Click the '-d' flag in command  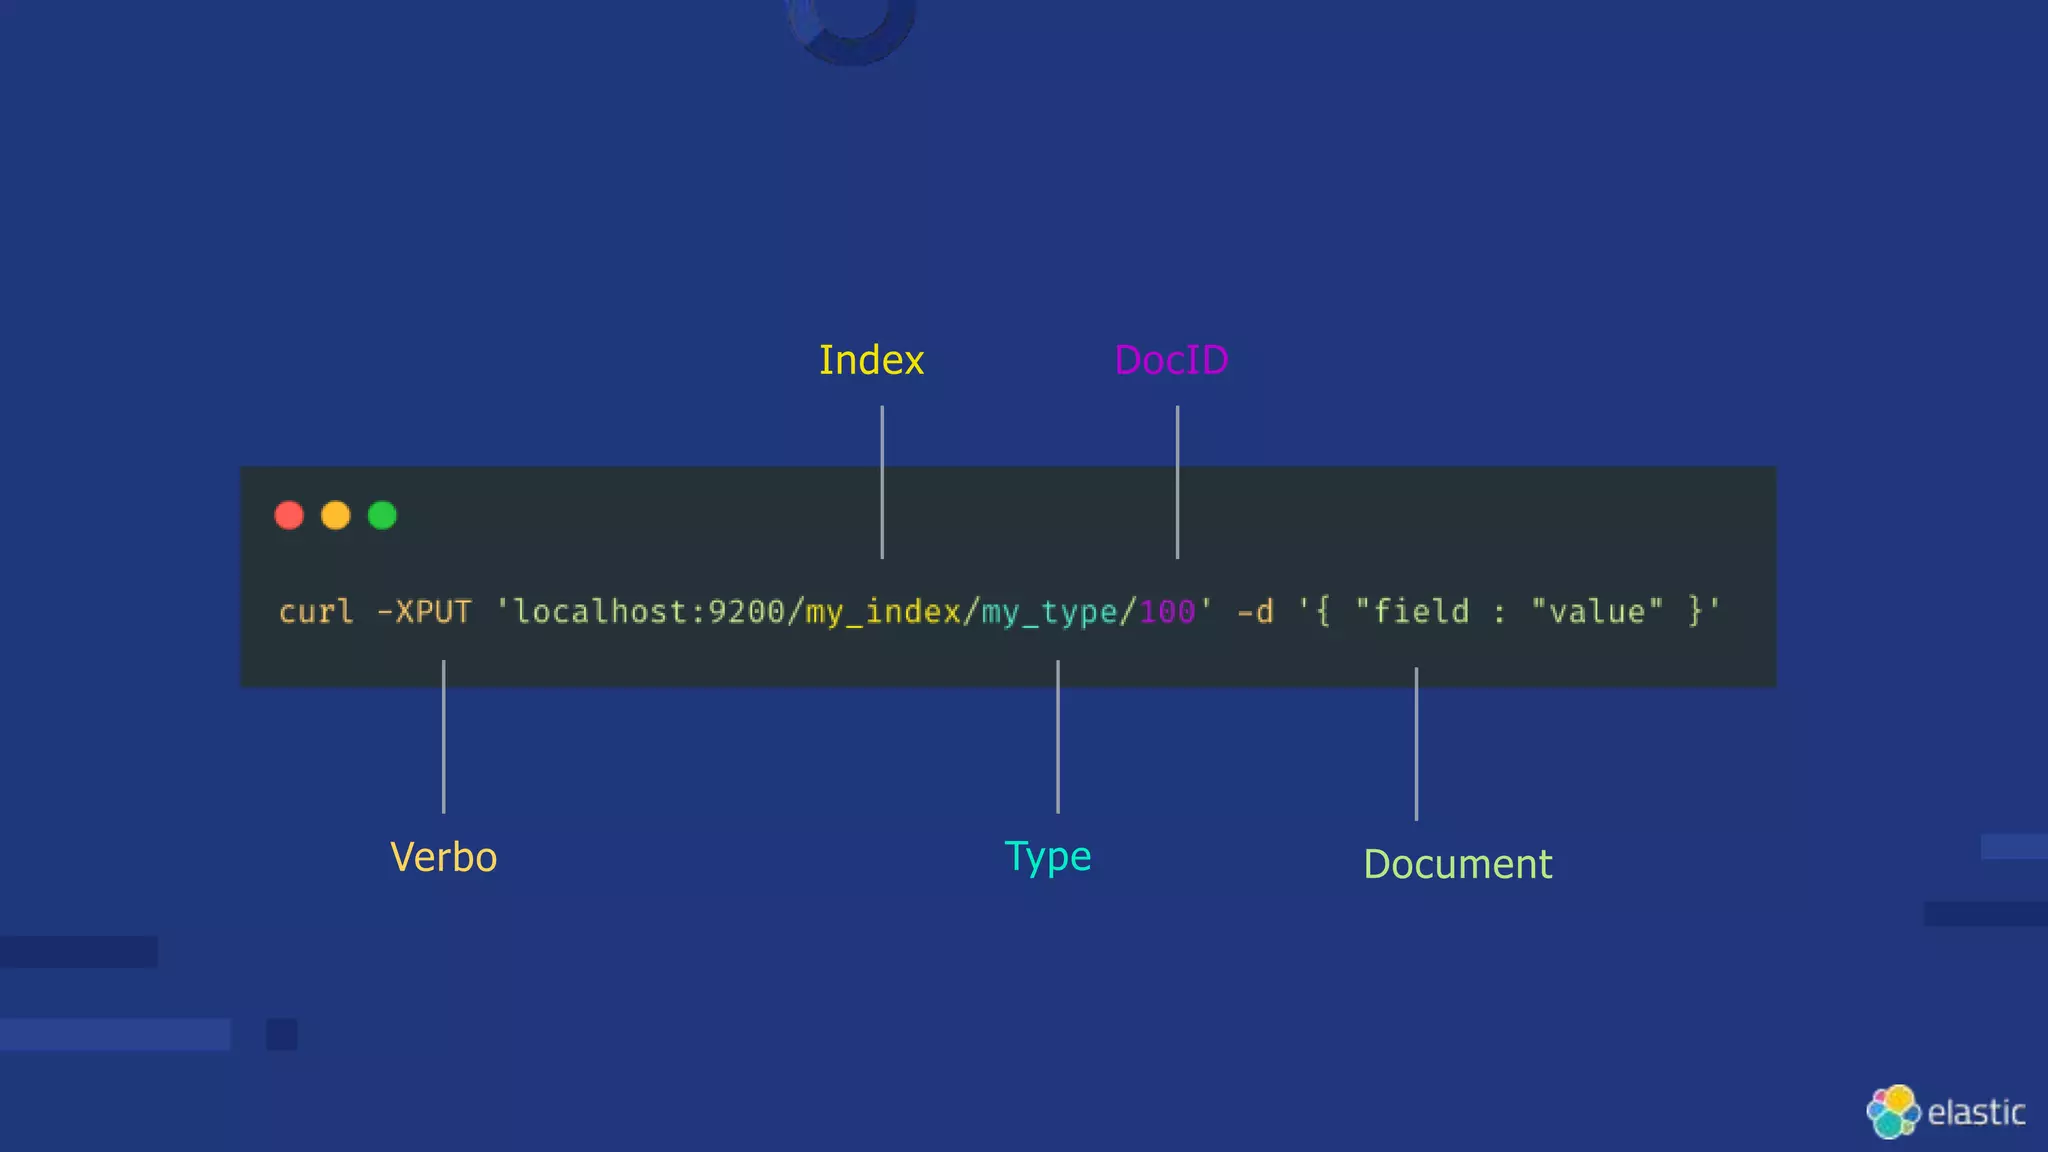point(1256,611)
